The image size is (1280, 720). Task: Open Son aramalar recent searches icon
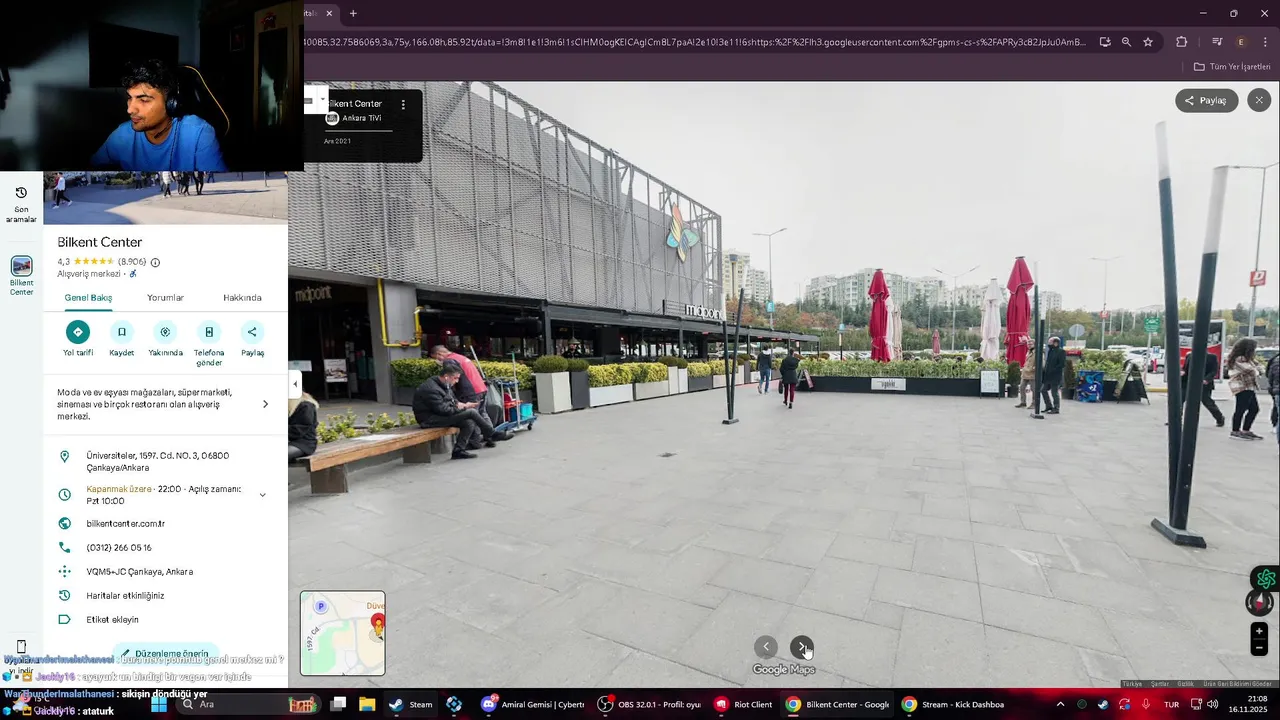click(21, 193)
